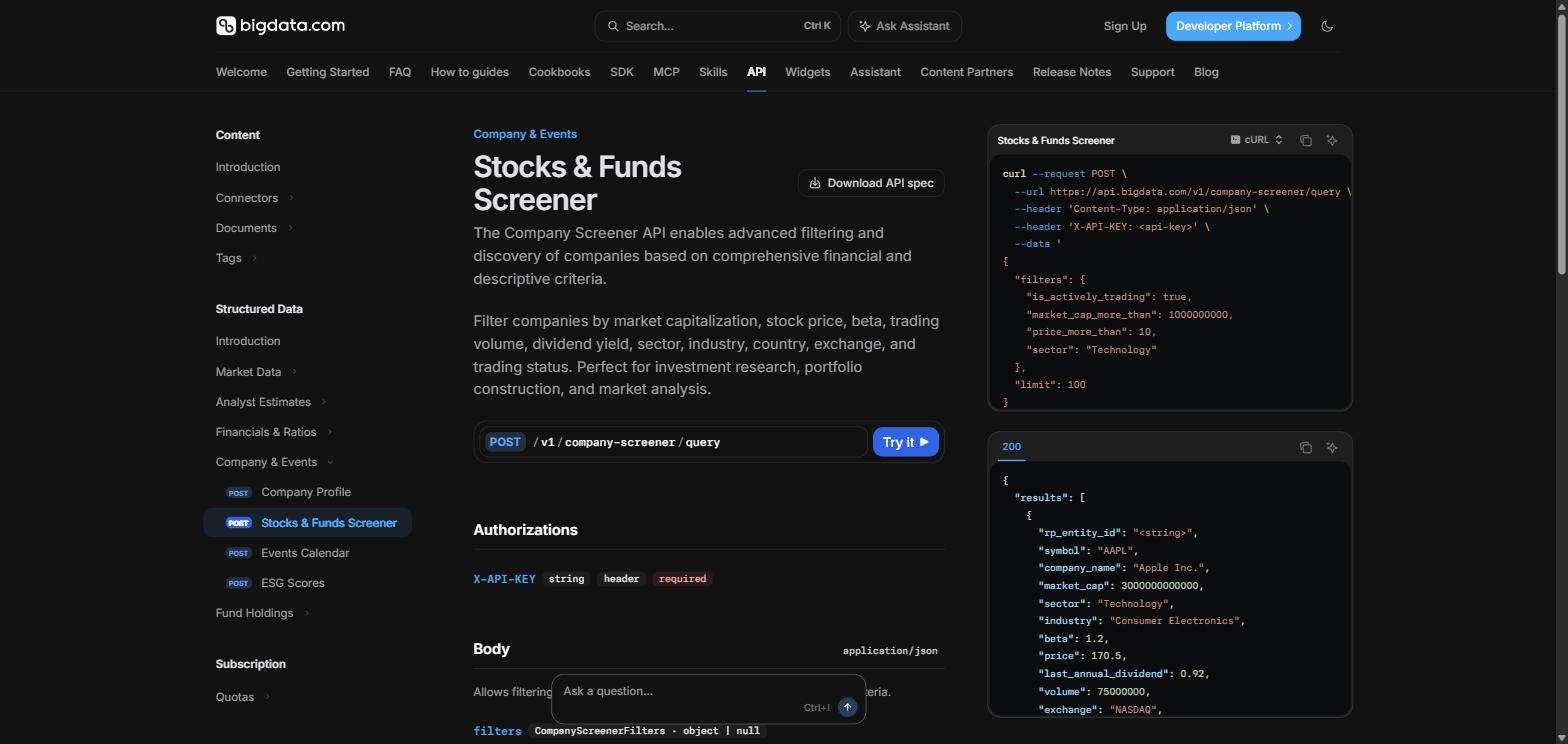The height and width of the screenshot is (744, 1568).
Task: Click the download icon in Download API spec
Action: [x=815, y=183]
